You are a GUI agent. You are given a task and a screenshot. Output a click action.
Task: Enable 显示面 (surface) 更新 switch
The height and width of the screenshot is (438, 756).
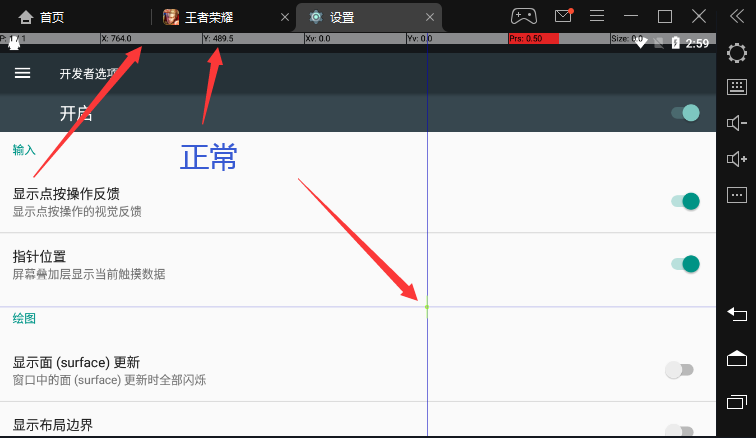(x=679, y=370)
